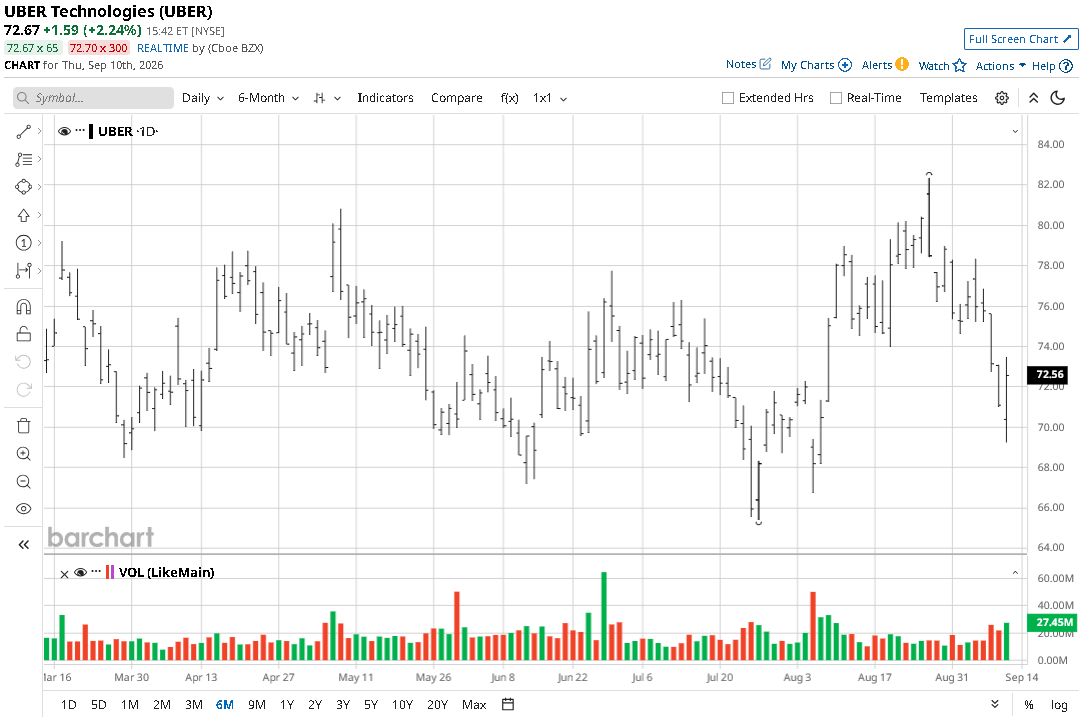This screenshot has width=1092, height=727.
Task: Zoom in with magnifier plus icon
Action: (24, 454)
